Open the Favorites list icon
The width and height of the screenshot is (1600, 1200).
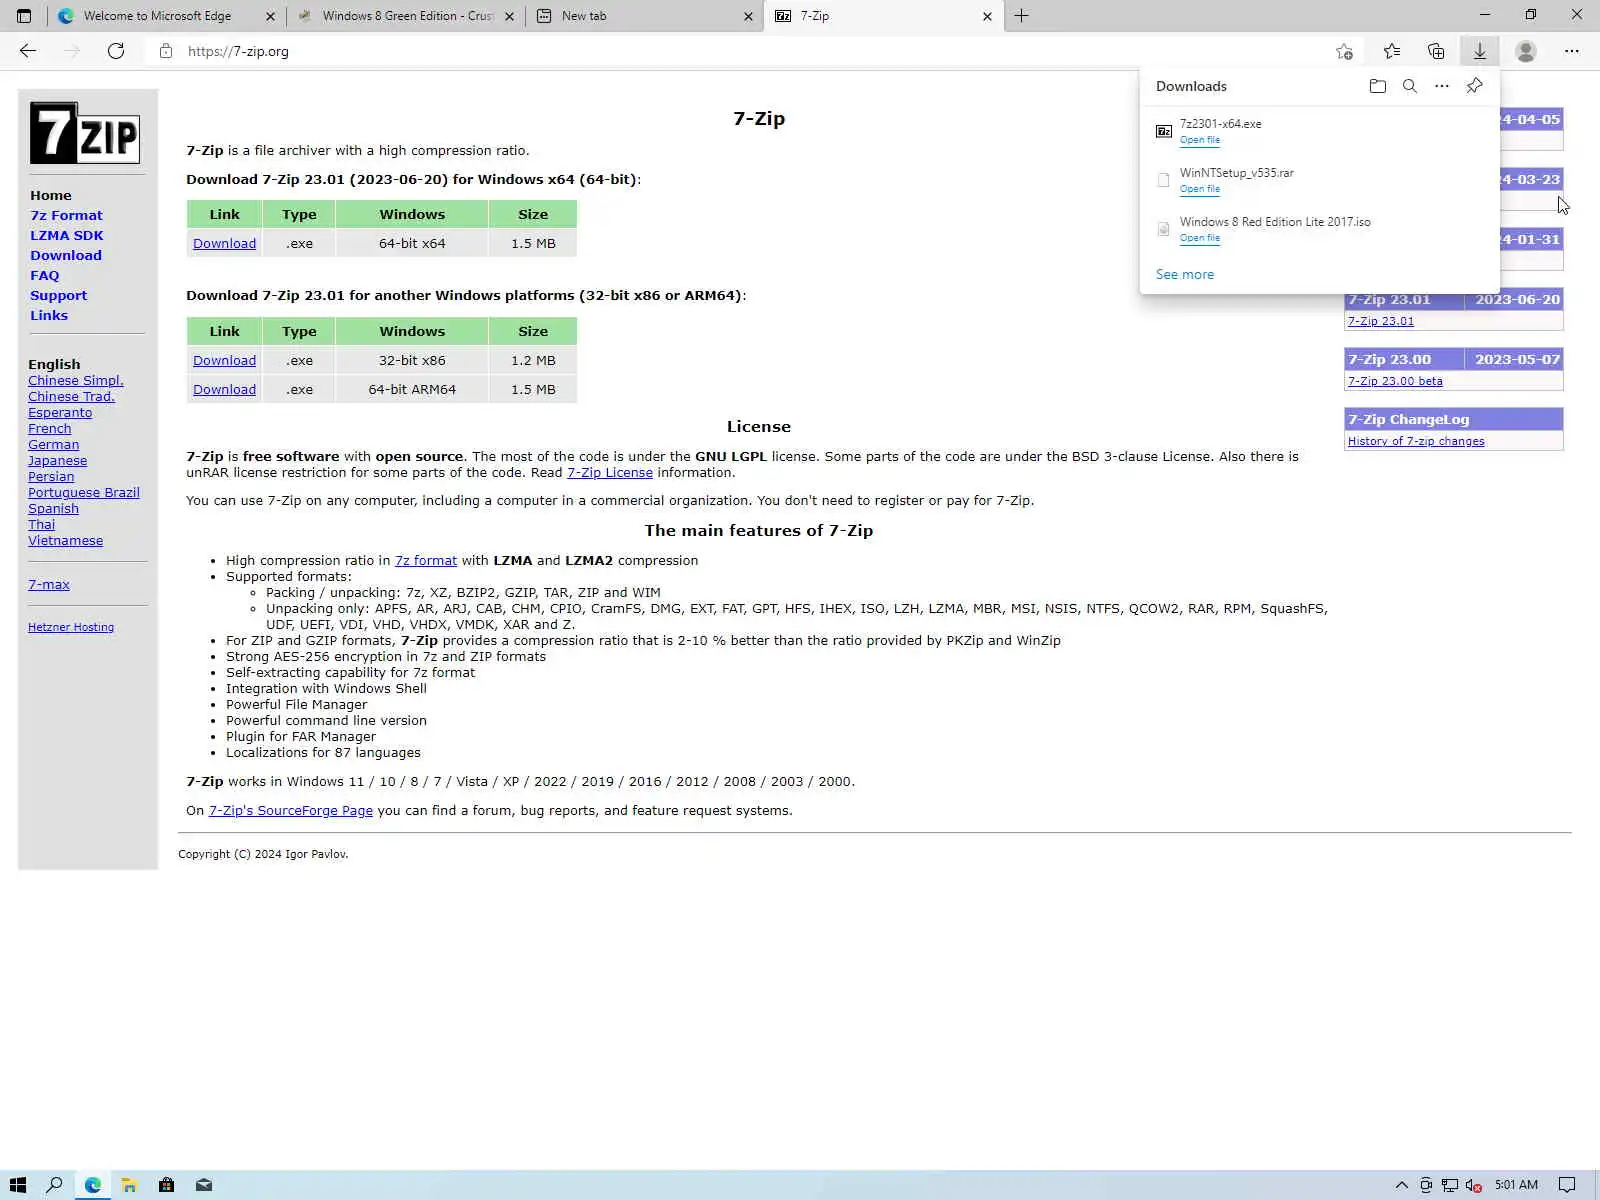click(x=1392, y=51)
